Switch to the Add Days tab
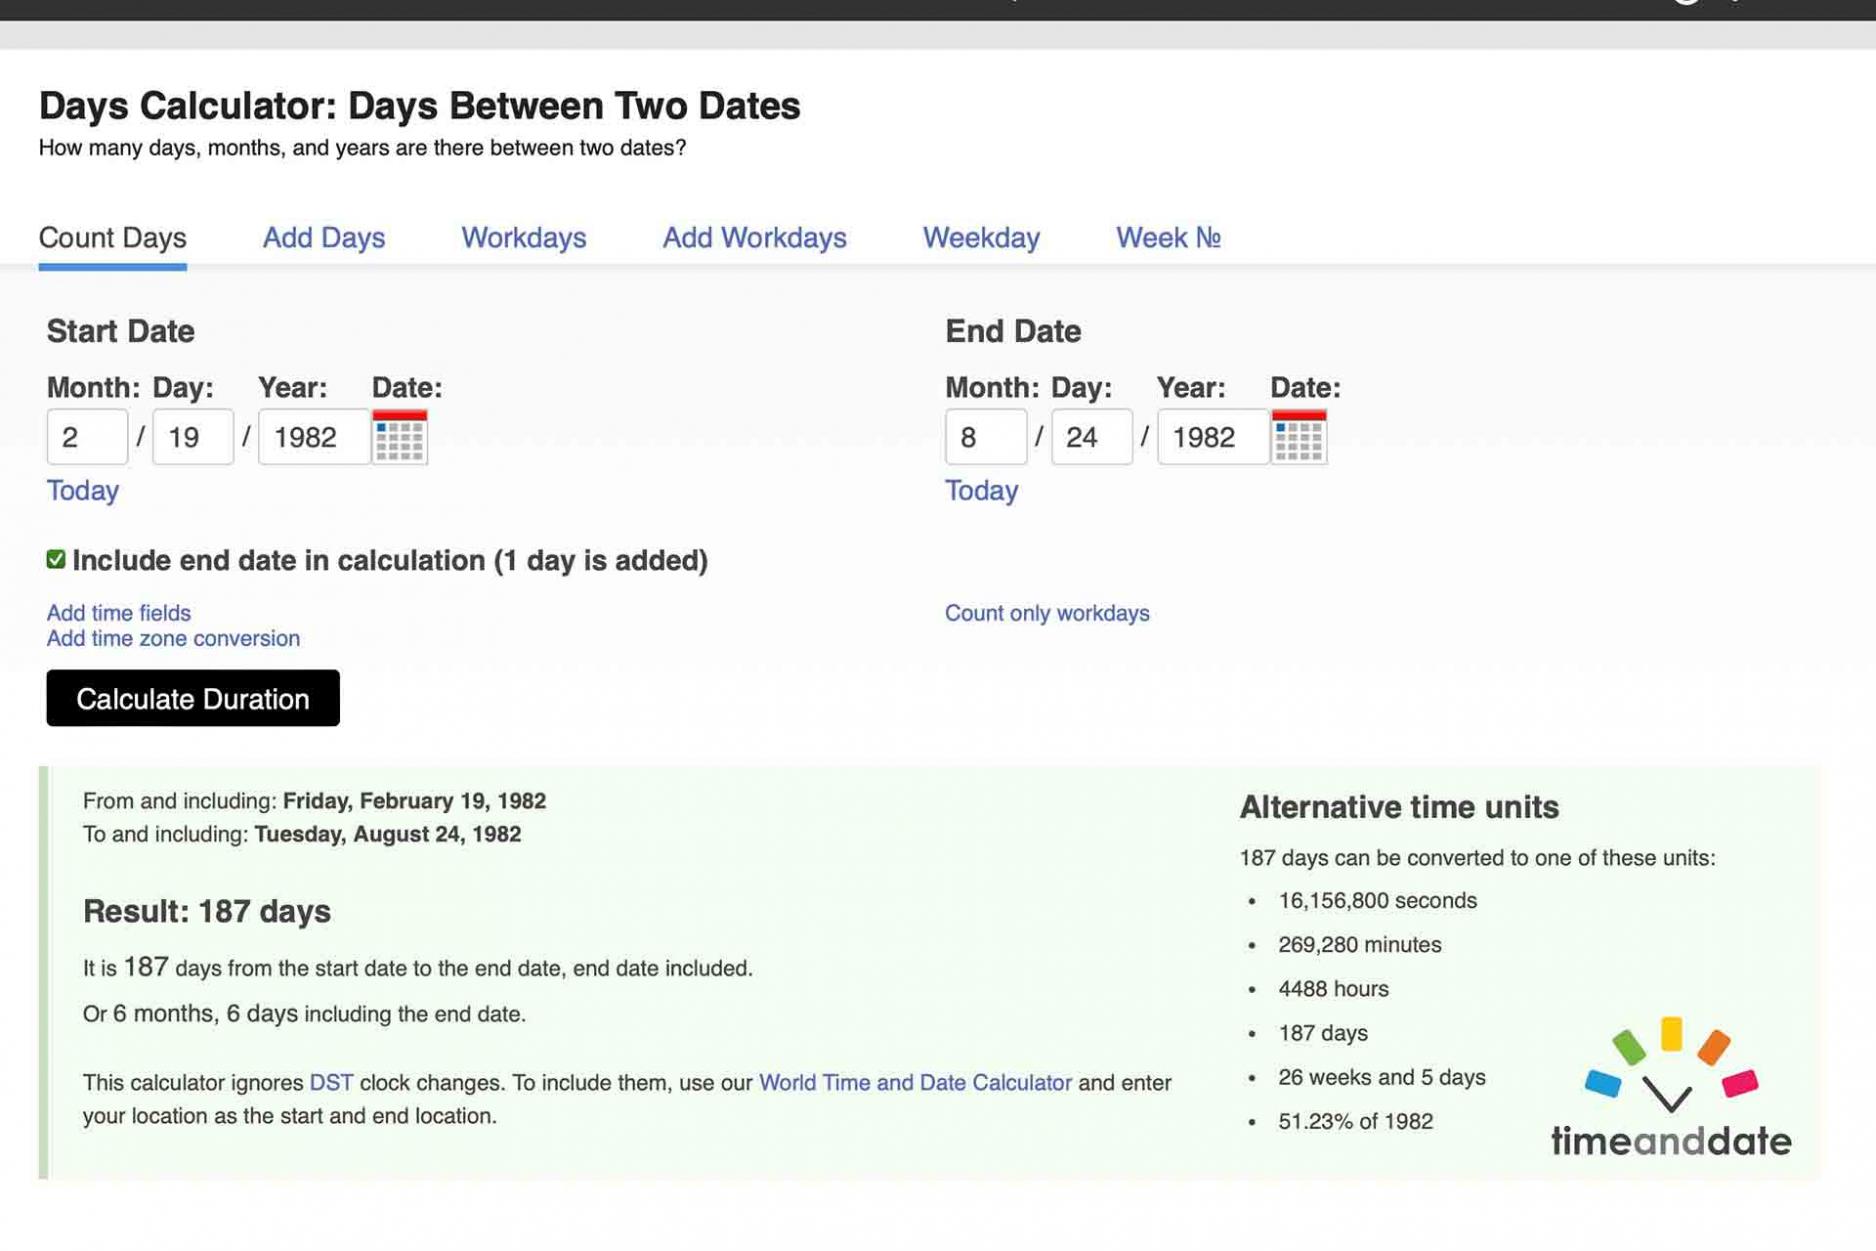The width and height of the screenshot is (1876, 1251). [323, 238]
